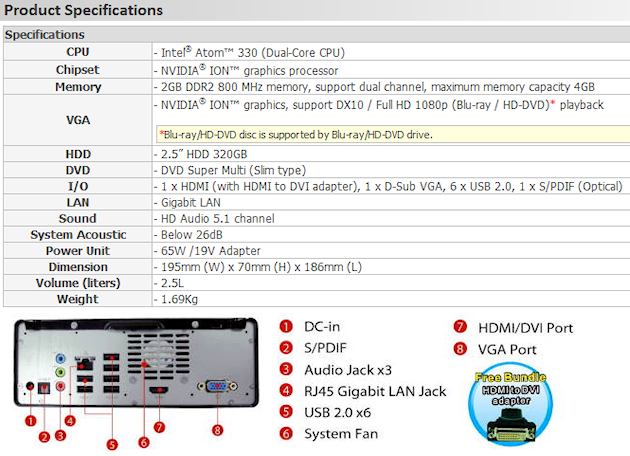Image resolution: width=630 pixels, height=456 pixels.
Task: Select the HDMI to DVI adapter I/O description
Action: click(391, 186)
